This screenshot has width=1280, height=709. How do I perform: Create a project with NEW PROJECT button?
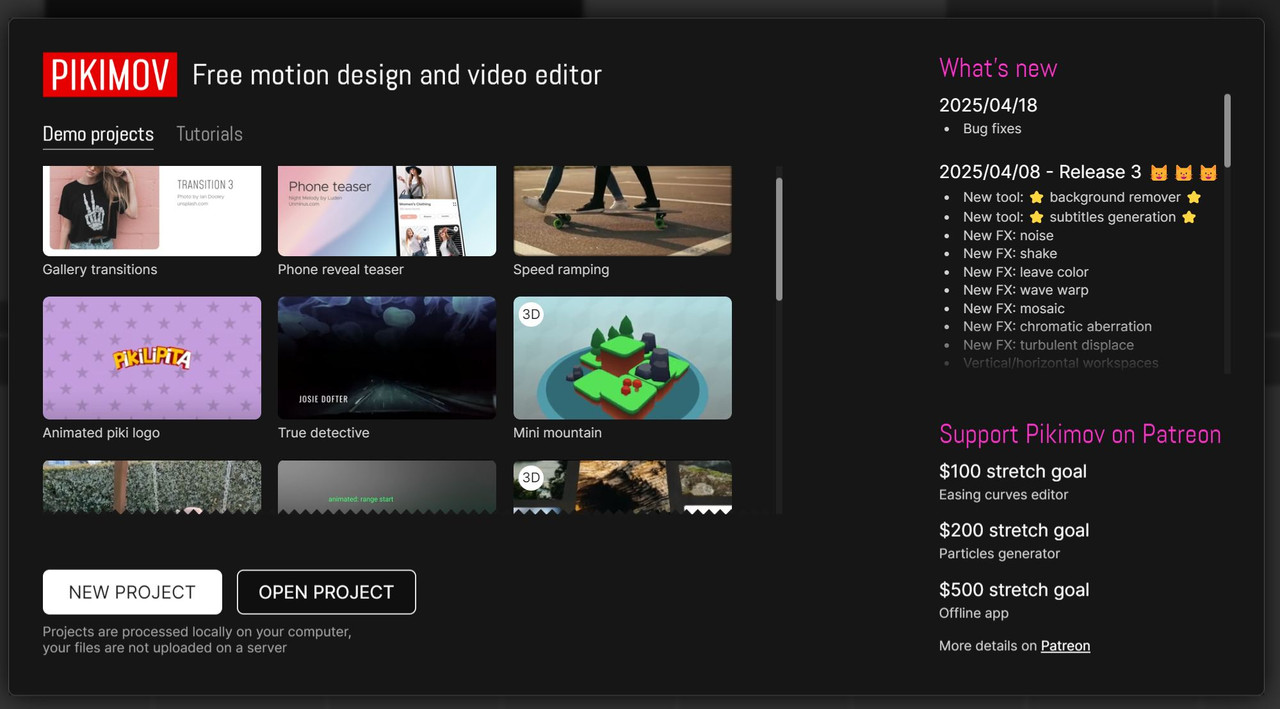[132, 592]
